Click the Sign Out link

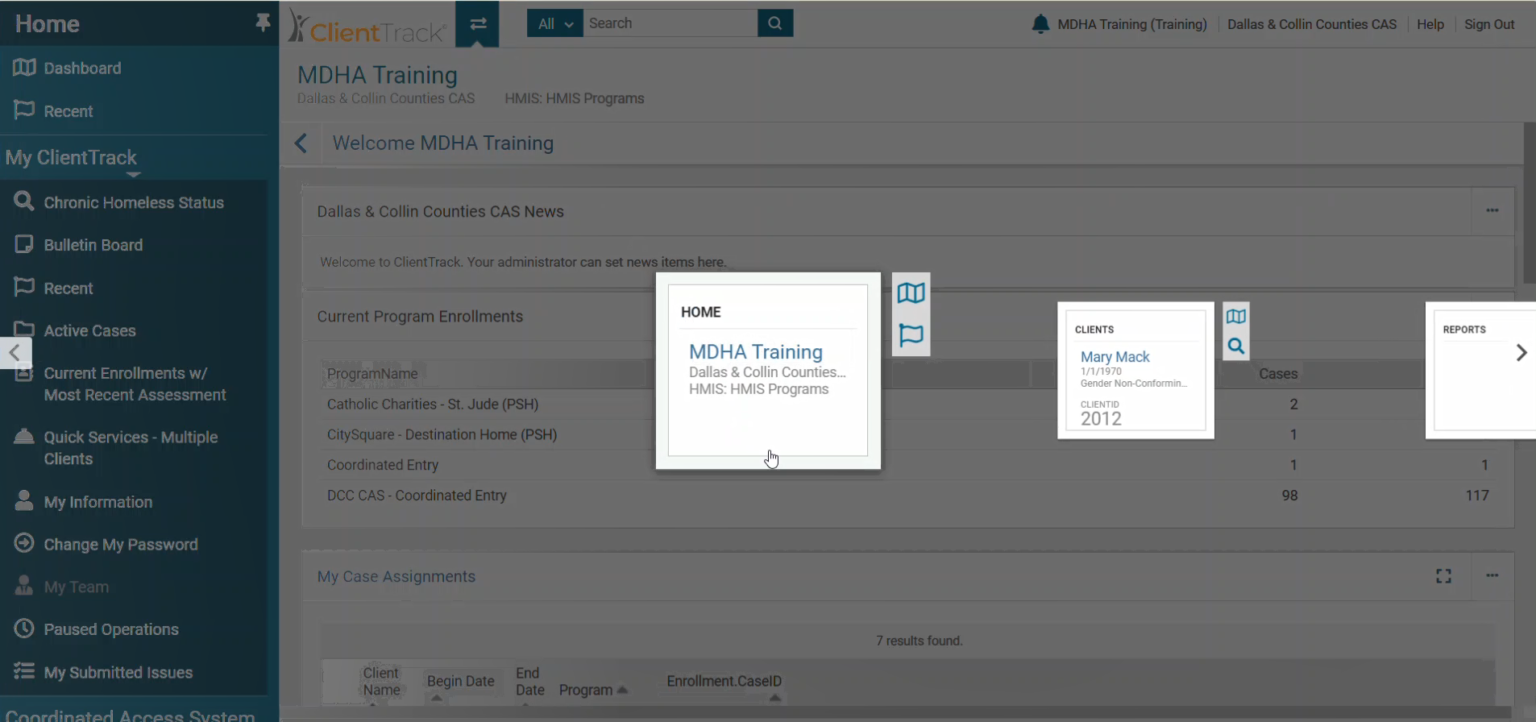1489,24
